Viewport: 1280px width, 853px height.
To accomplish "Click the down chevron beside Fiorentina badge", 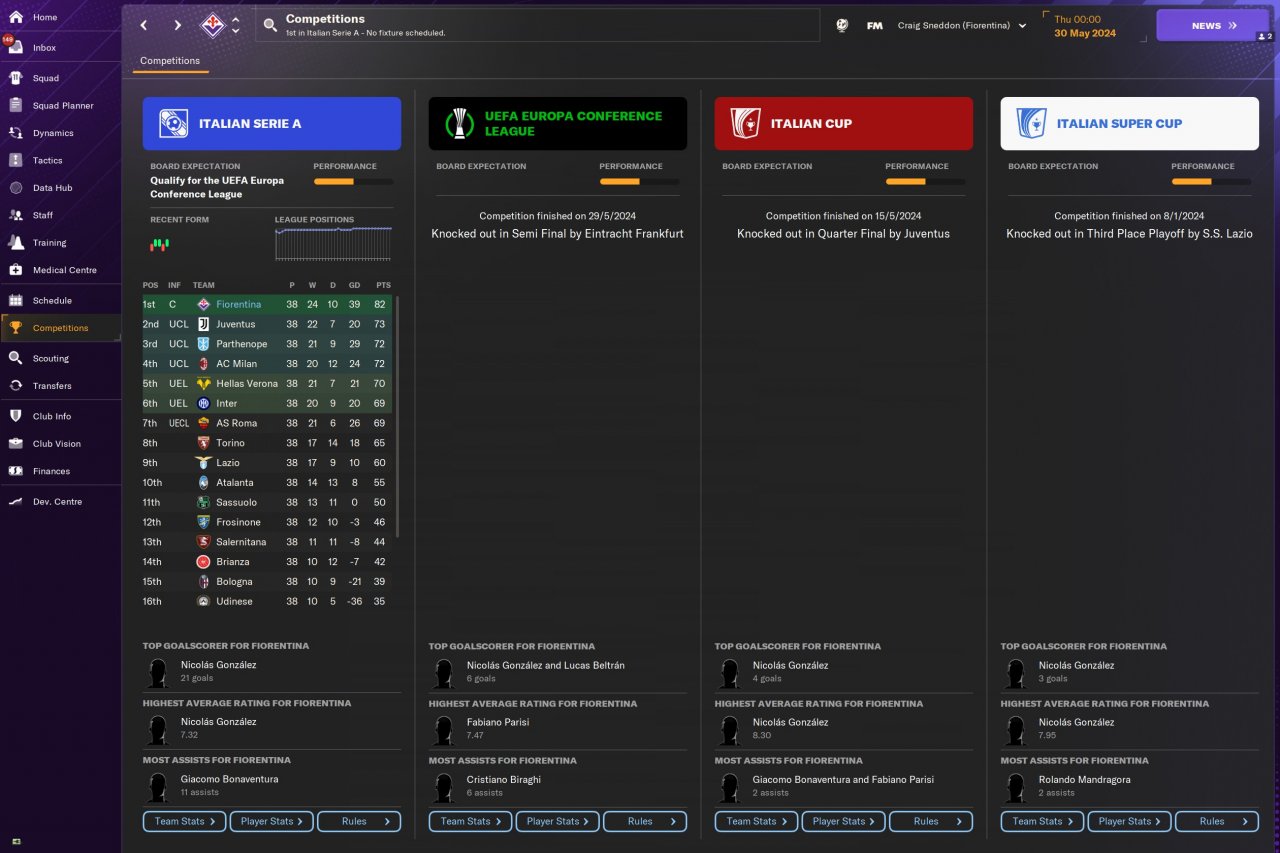I will tap(235, 31).
